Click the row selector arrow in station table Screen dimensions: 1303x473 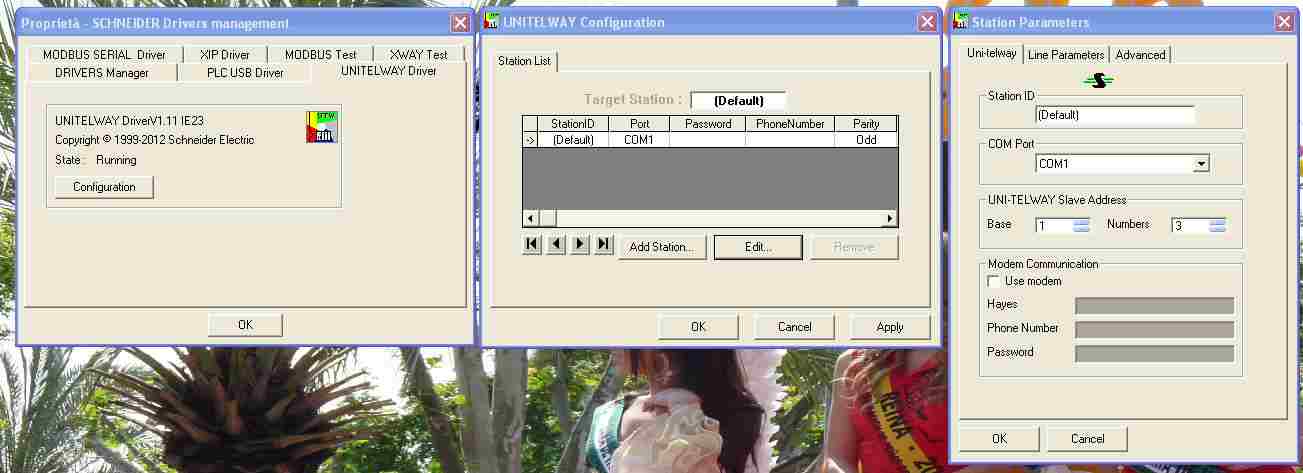[x=531, y=140]
